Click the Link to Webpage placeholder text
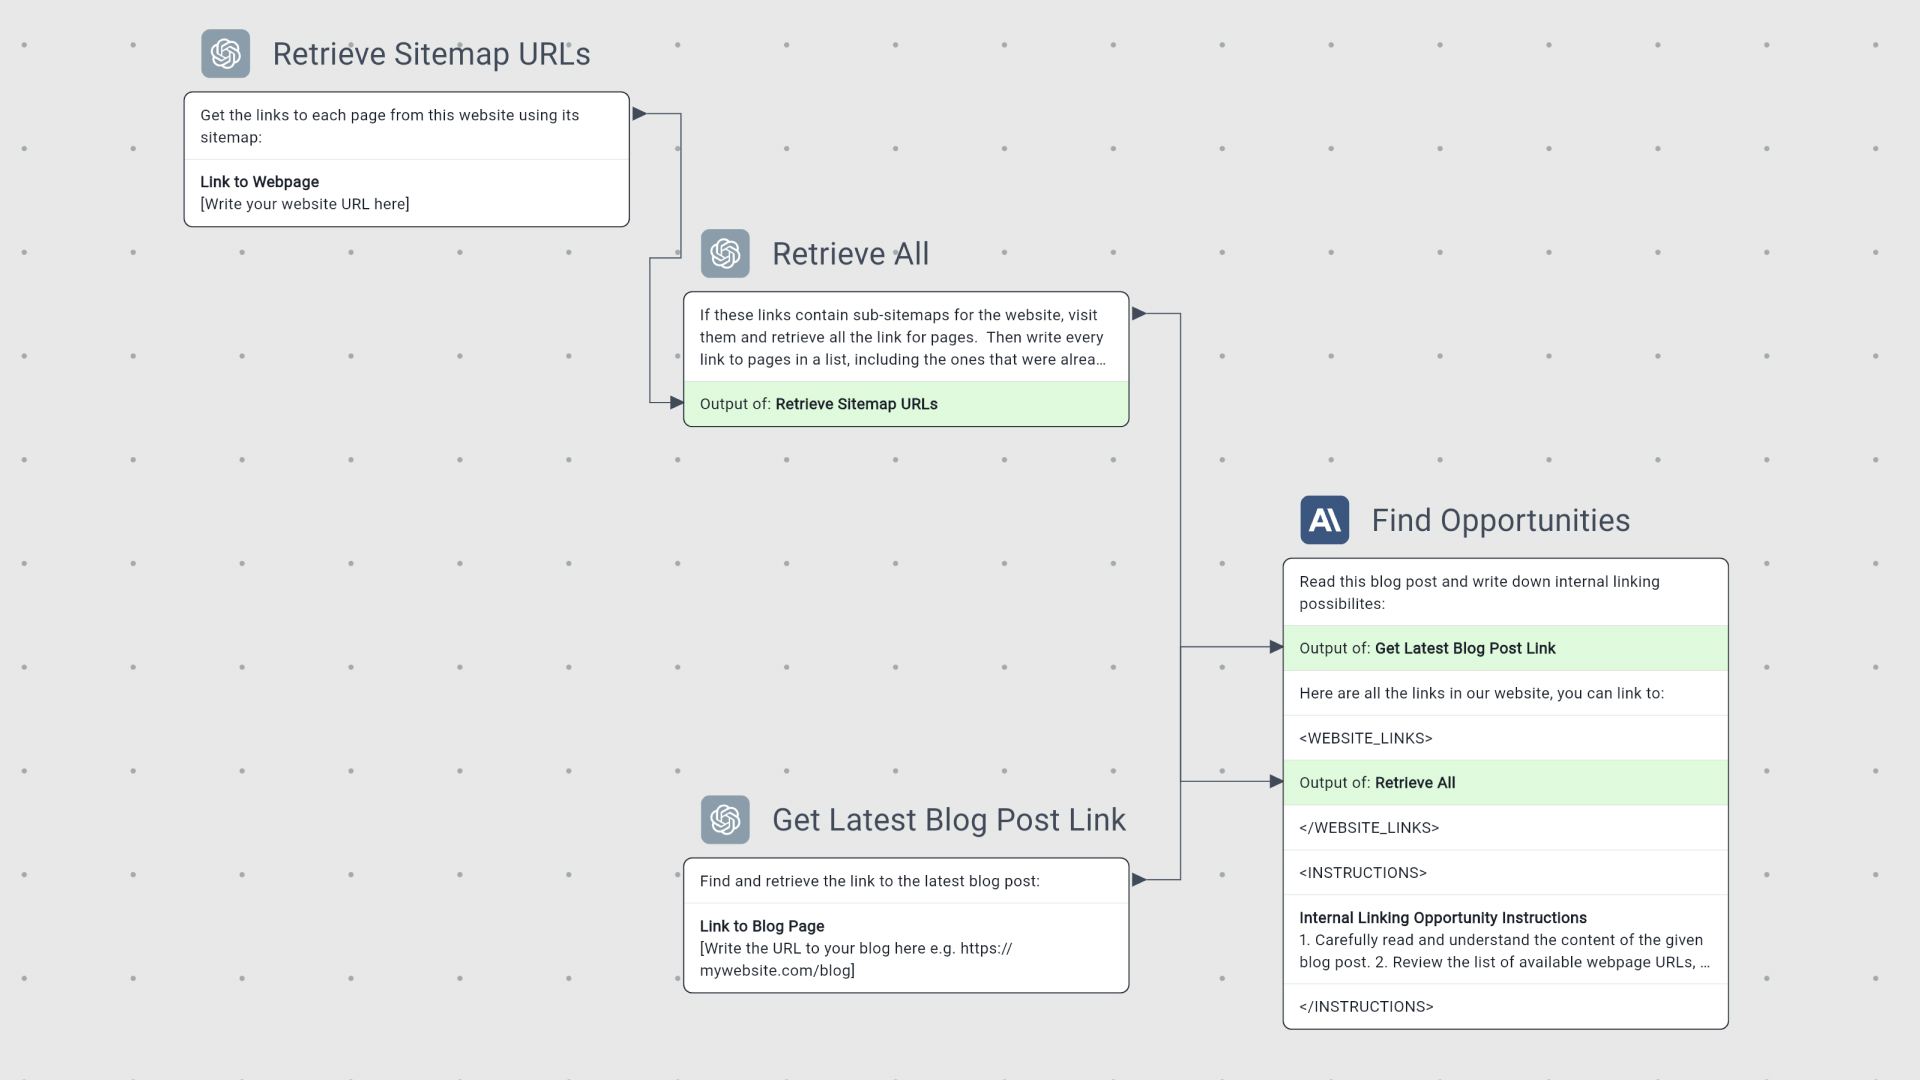The image size is (1920, 1080). coord(306,204)
